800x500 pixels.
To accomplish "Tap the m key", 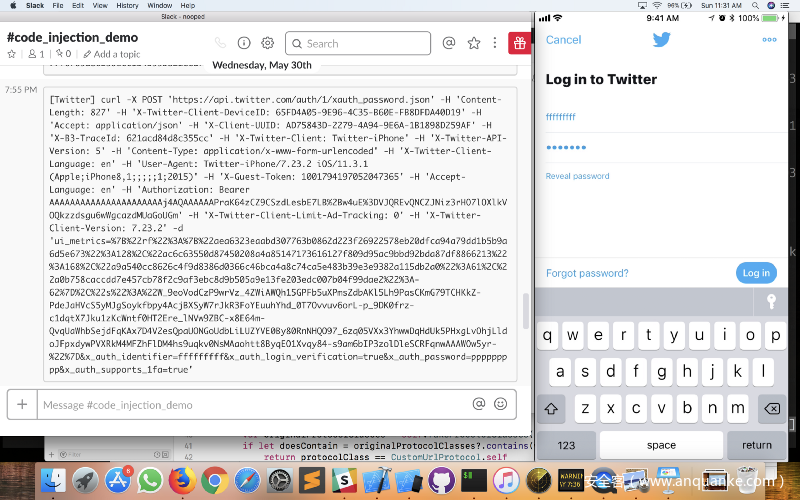I will click(x=738, y=408).
